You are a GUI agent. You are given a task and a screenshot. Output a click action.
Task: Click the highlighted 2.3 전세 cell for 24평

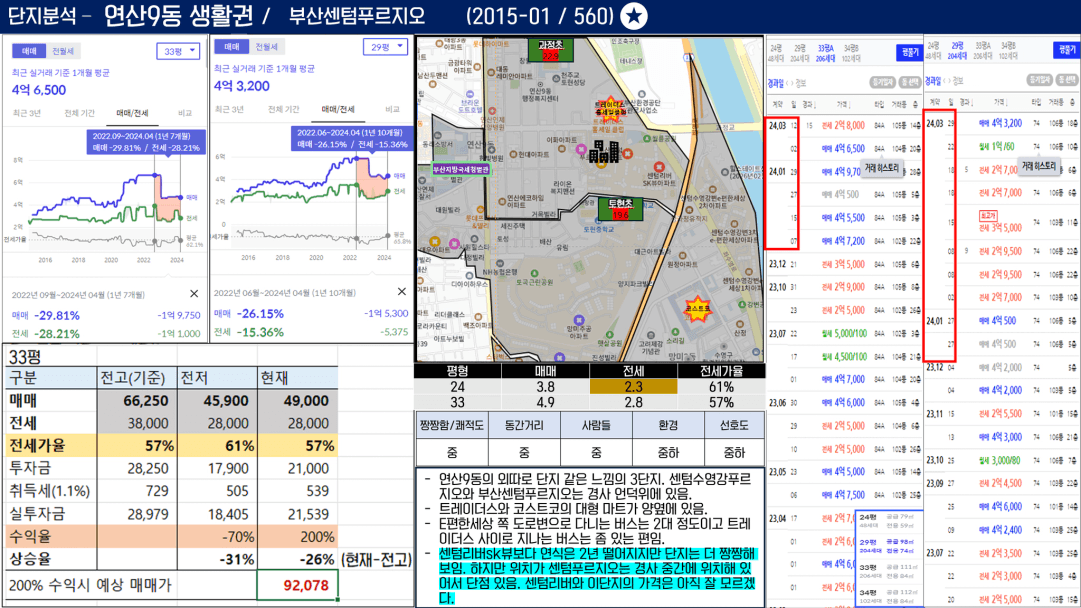(634, 387)
